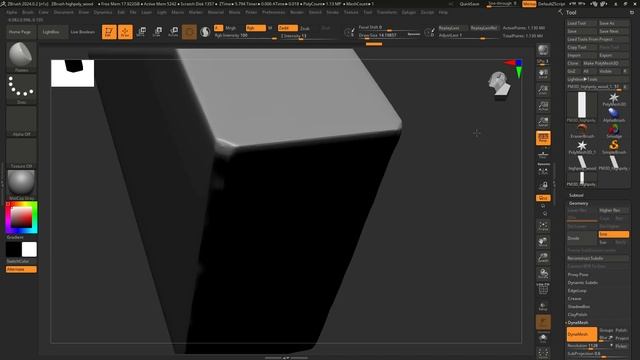
Task: Click the local symmetry lock icon
Action: pyautogui.click(x=543, y=186)
